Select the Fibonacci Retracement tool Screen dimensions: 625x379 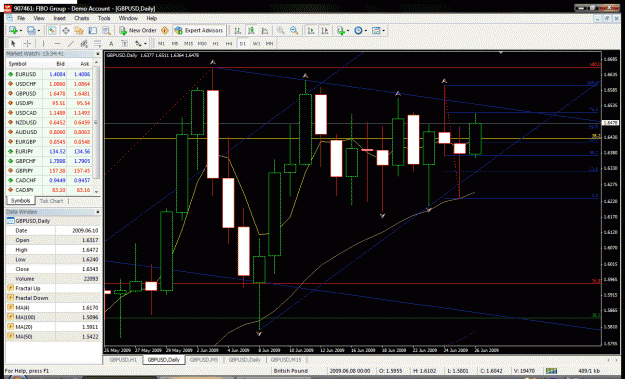tap(98, 43)
